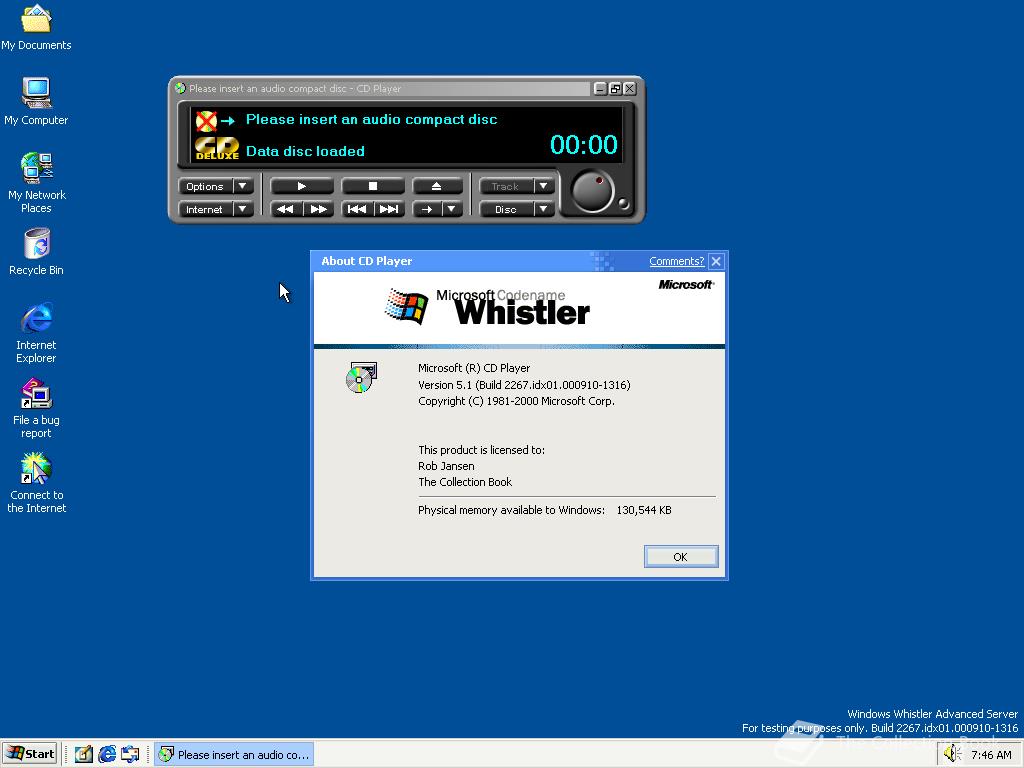Click the '130,544 KB' memory value
The image size is (1024, 768).
coord(644,510)
